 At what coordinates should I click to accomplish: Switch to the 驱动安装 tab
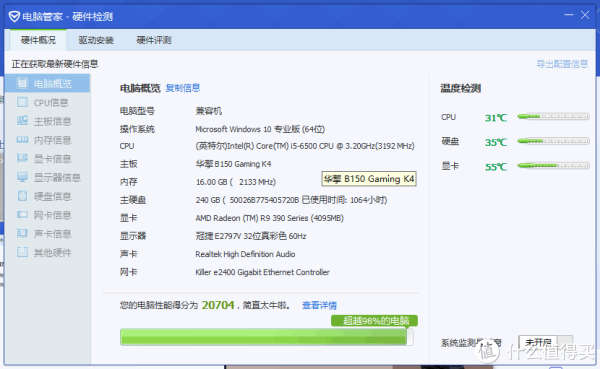point(96,40)
